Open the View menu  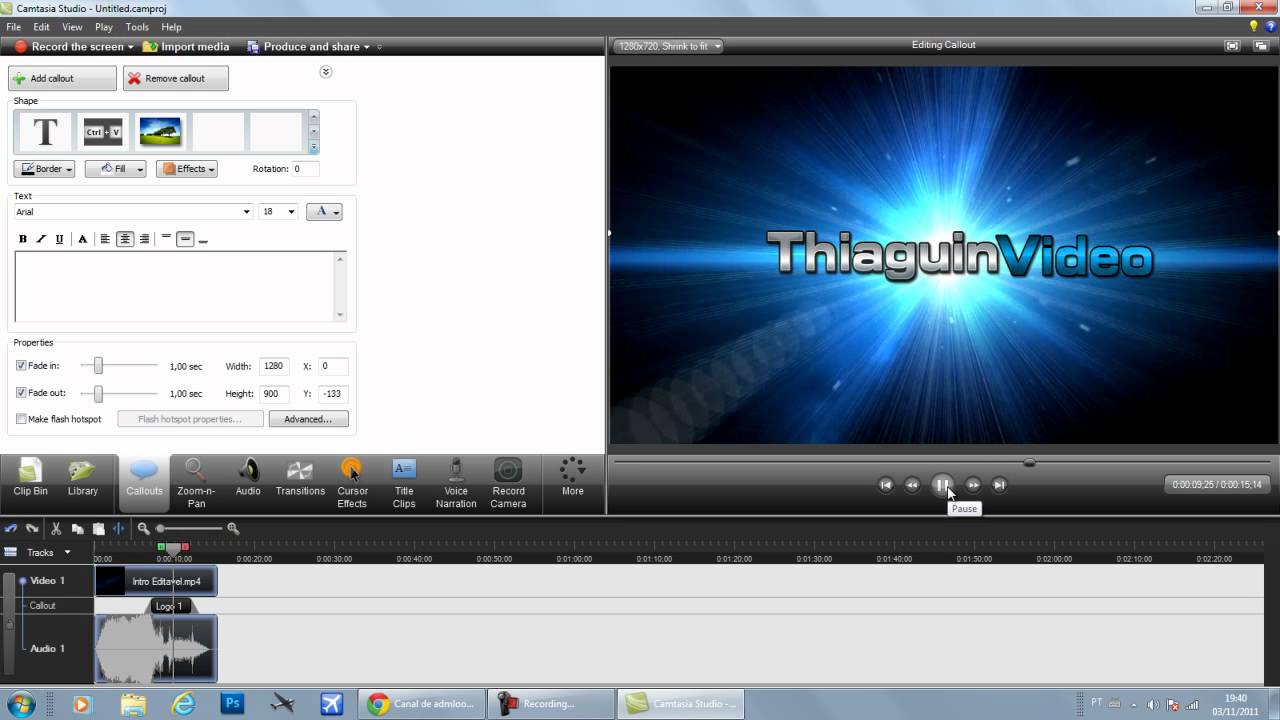coord(72,27)
